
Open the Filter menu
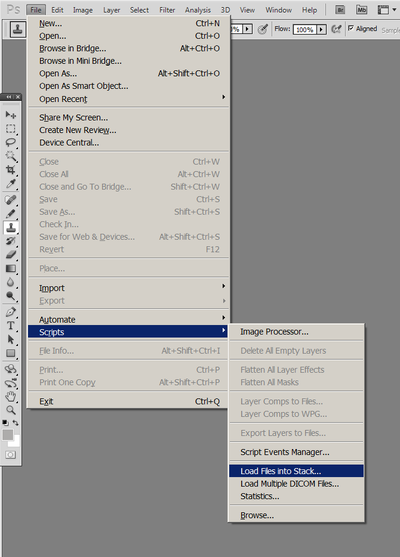[167, 10]
